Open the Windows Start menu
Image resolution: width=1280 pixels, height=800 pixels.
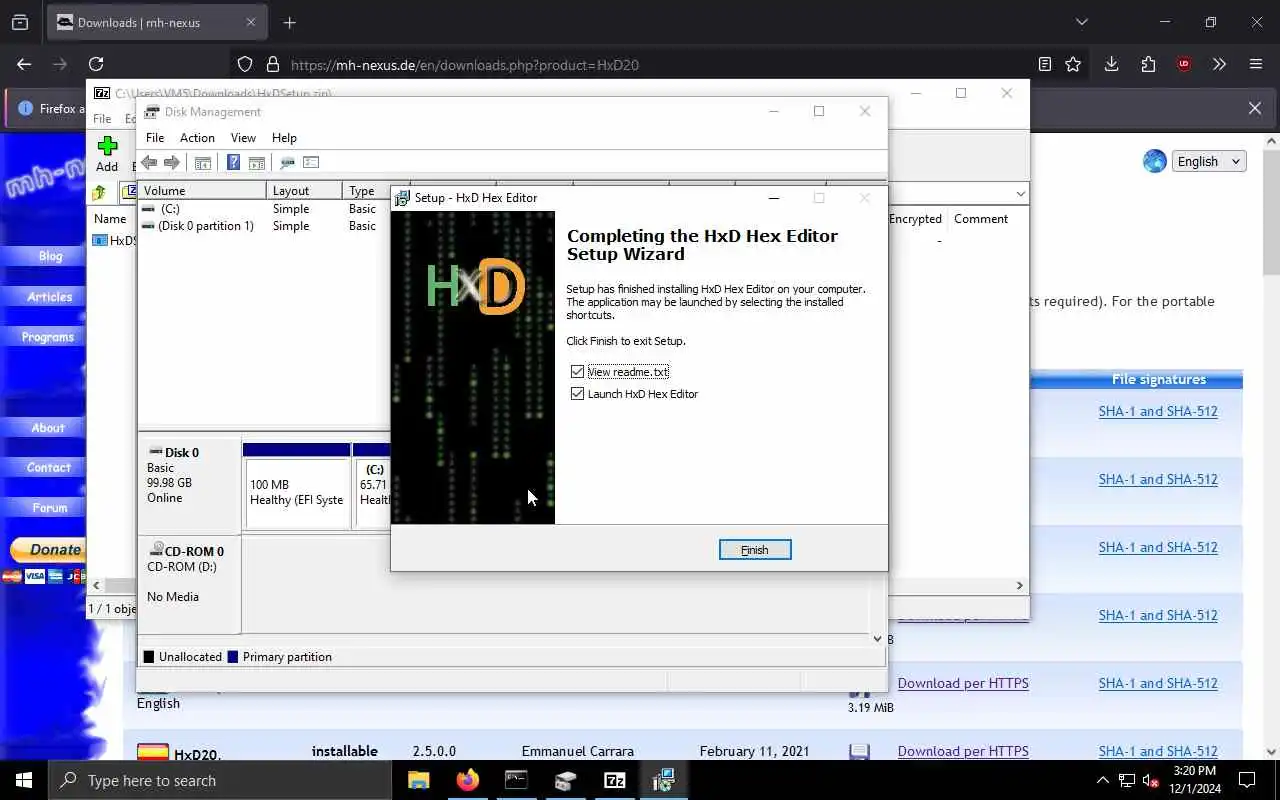coord(24,780)
